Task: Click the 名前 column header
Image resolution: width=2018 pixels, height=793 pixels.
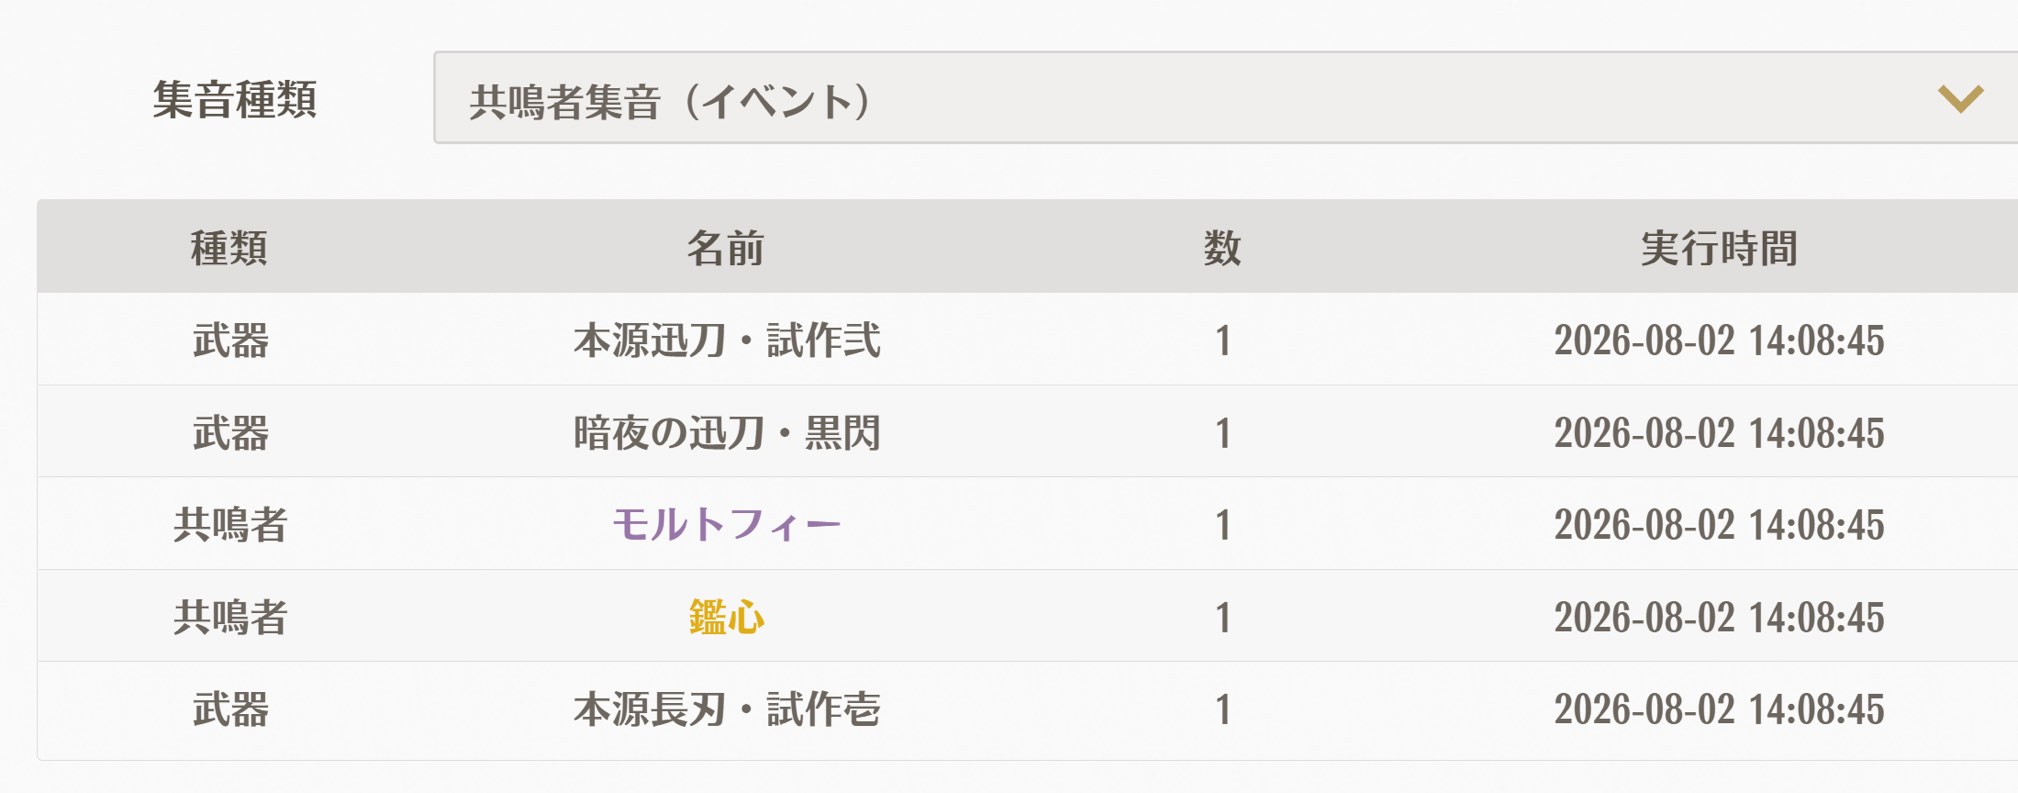Action: click(726, 247)
